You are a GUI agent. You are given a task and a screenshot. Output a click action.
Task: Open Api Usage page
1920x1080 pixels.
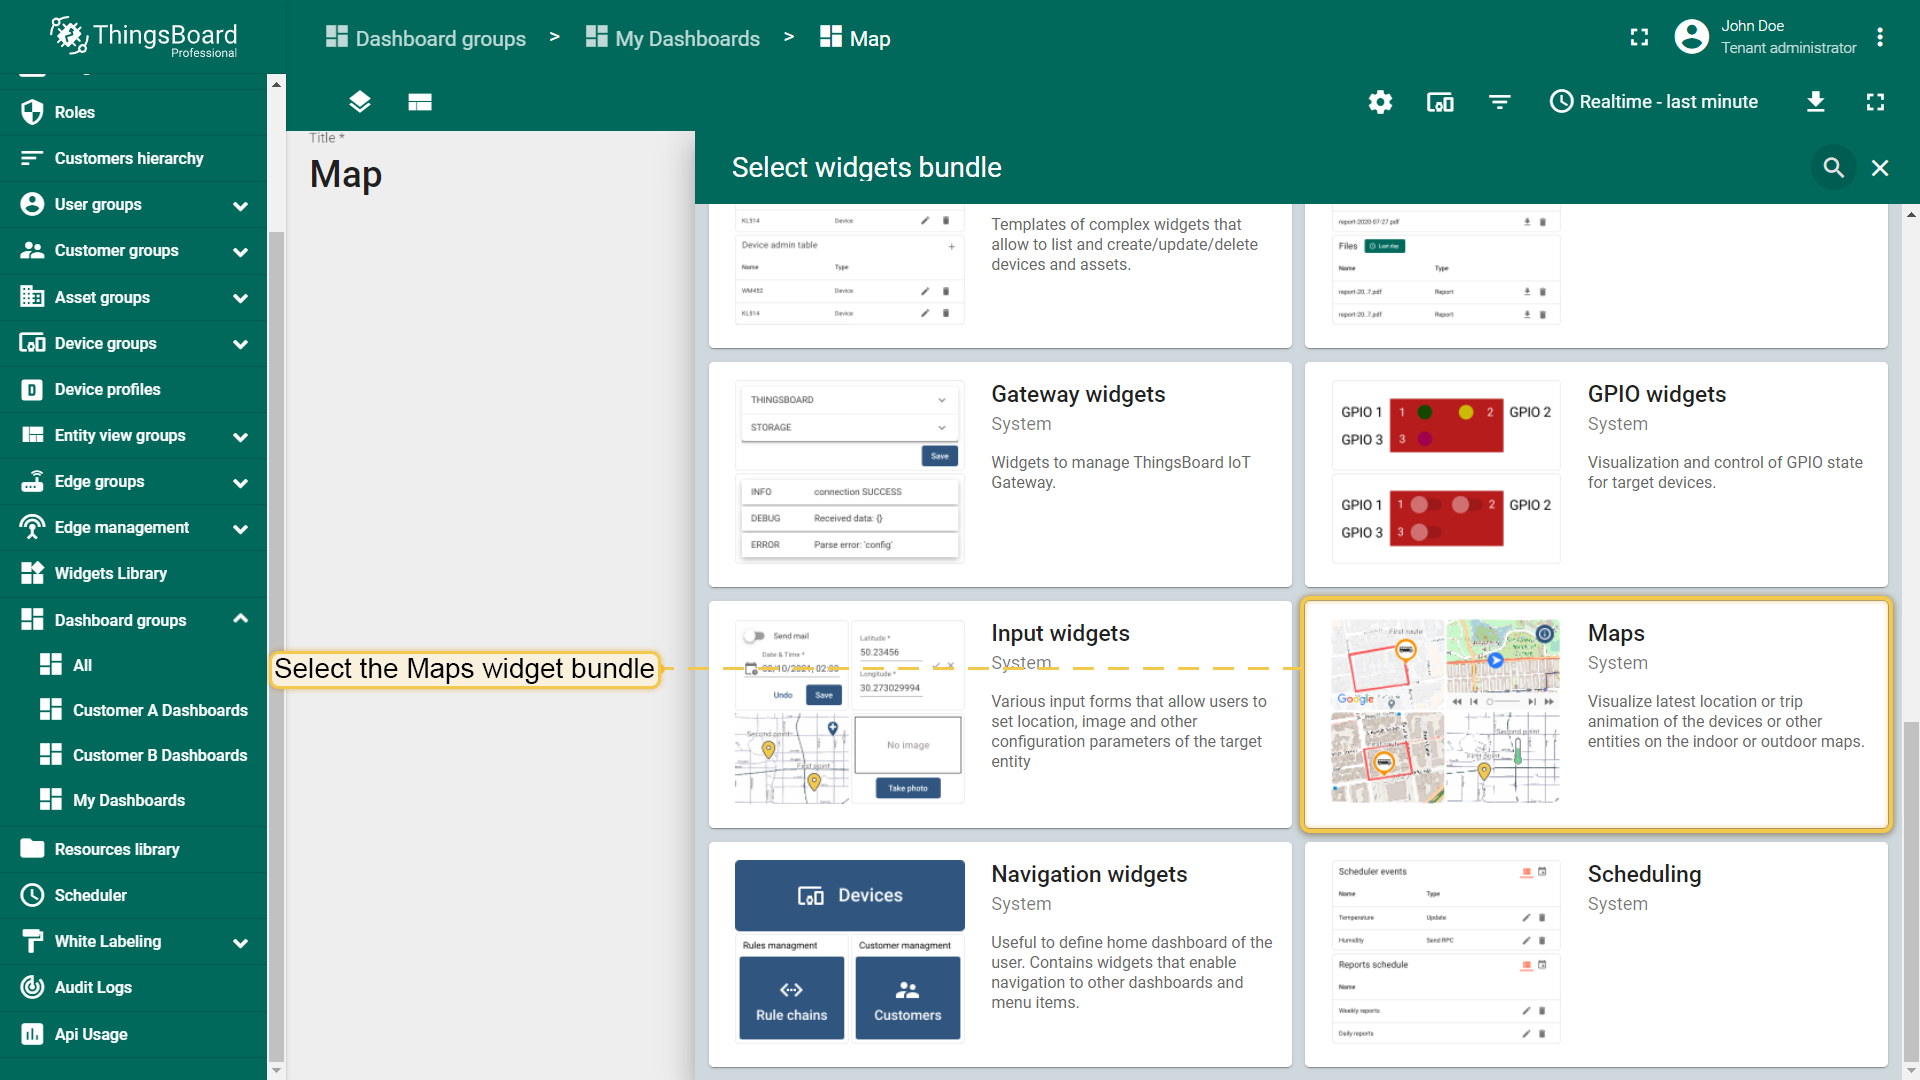tap(134, 1034)
